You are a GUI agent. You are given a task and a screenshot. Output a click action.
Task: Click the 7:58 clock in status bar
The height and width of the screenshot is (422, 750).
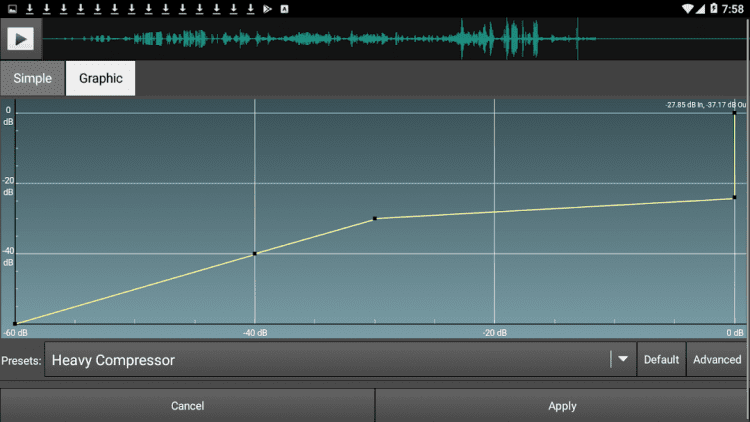click(x=733, y=8)
